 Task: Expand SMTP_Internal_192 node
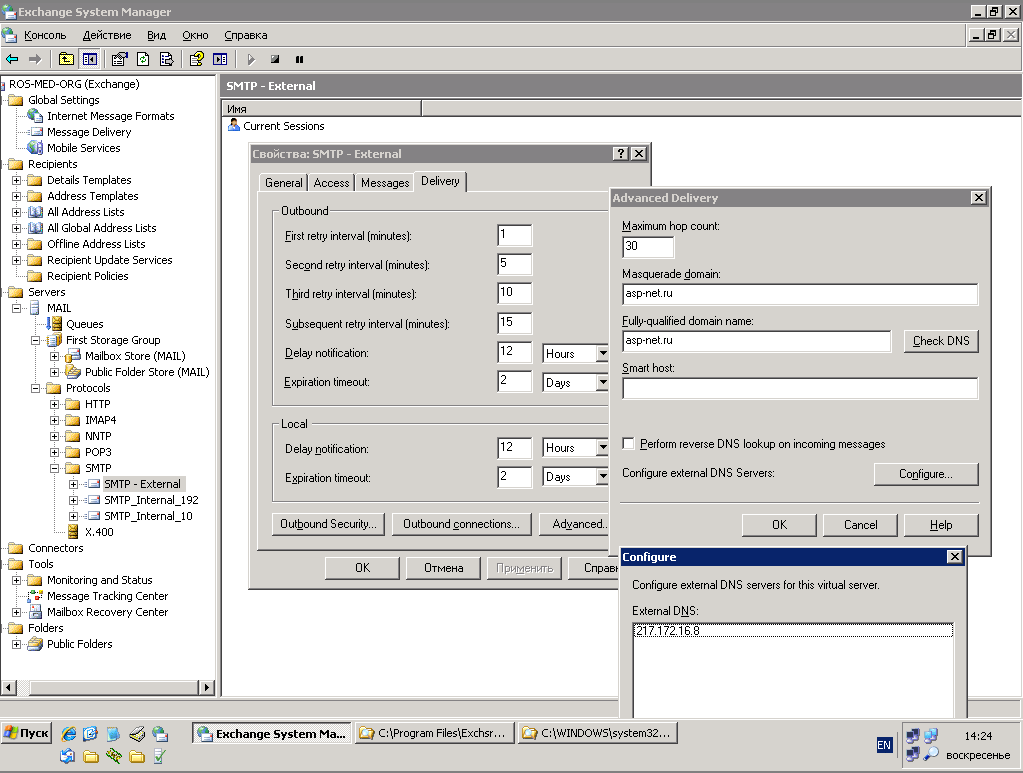click(74, 500)
